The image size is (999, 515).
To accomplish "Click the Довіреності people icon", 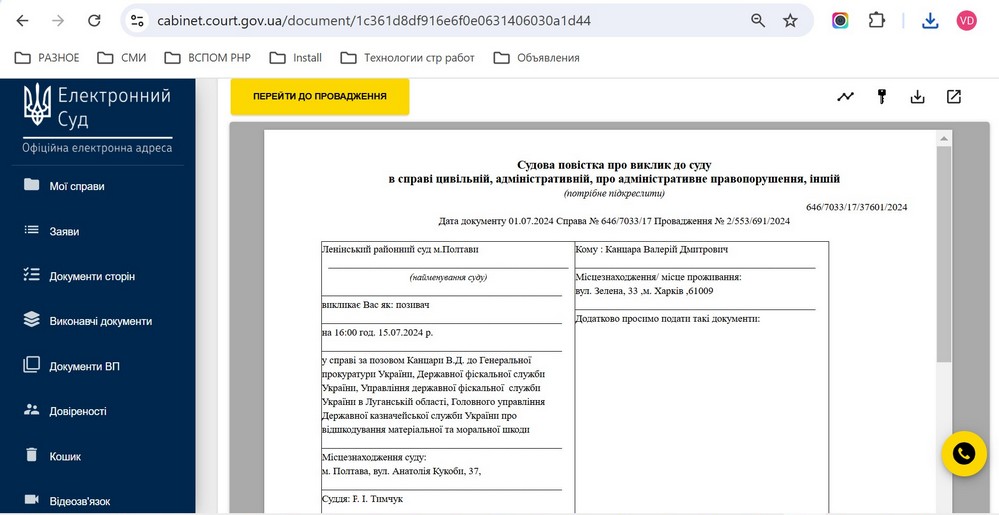I will pos(31,409).
